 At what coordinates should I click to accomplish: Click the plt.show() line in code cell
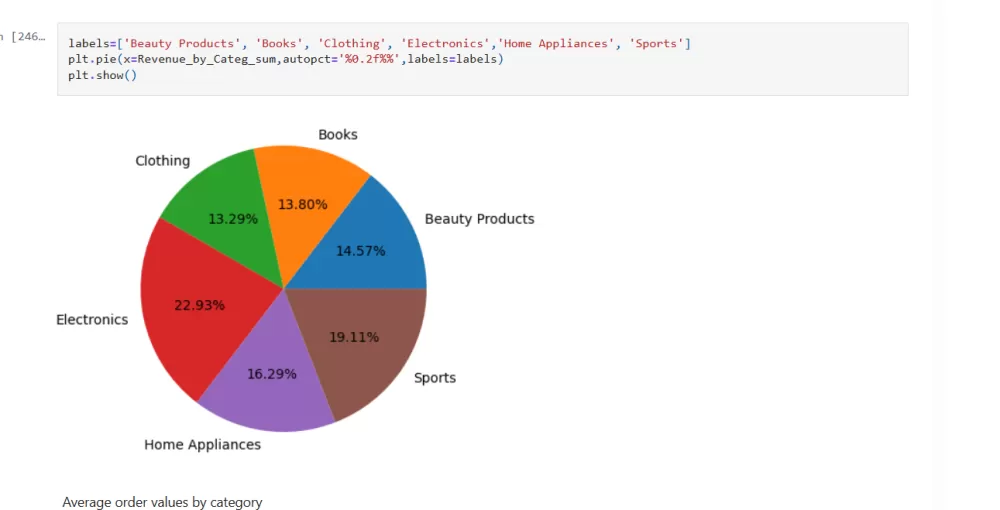[102, 76]
